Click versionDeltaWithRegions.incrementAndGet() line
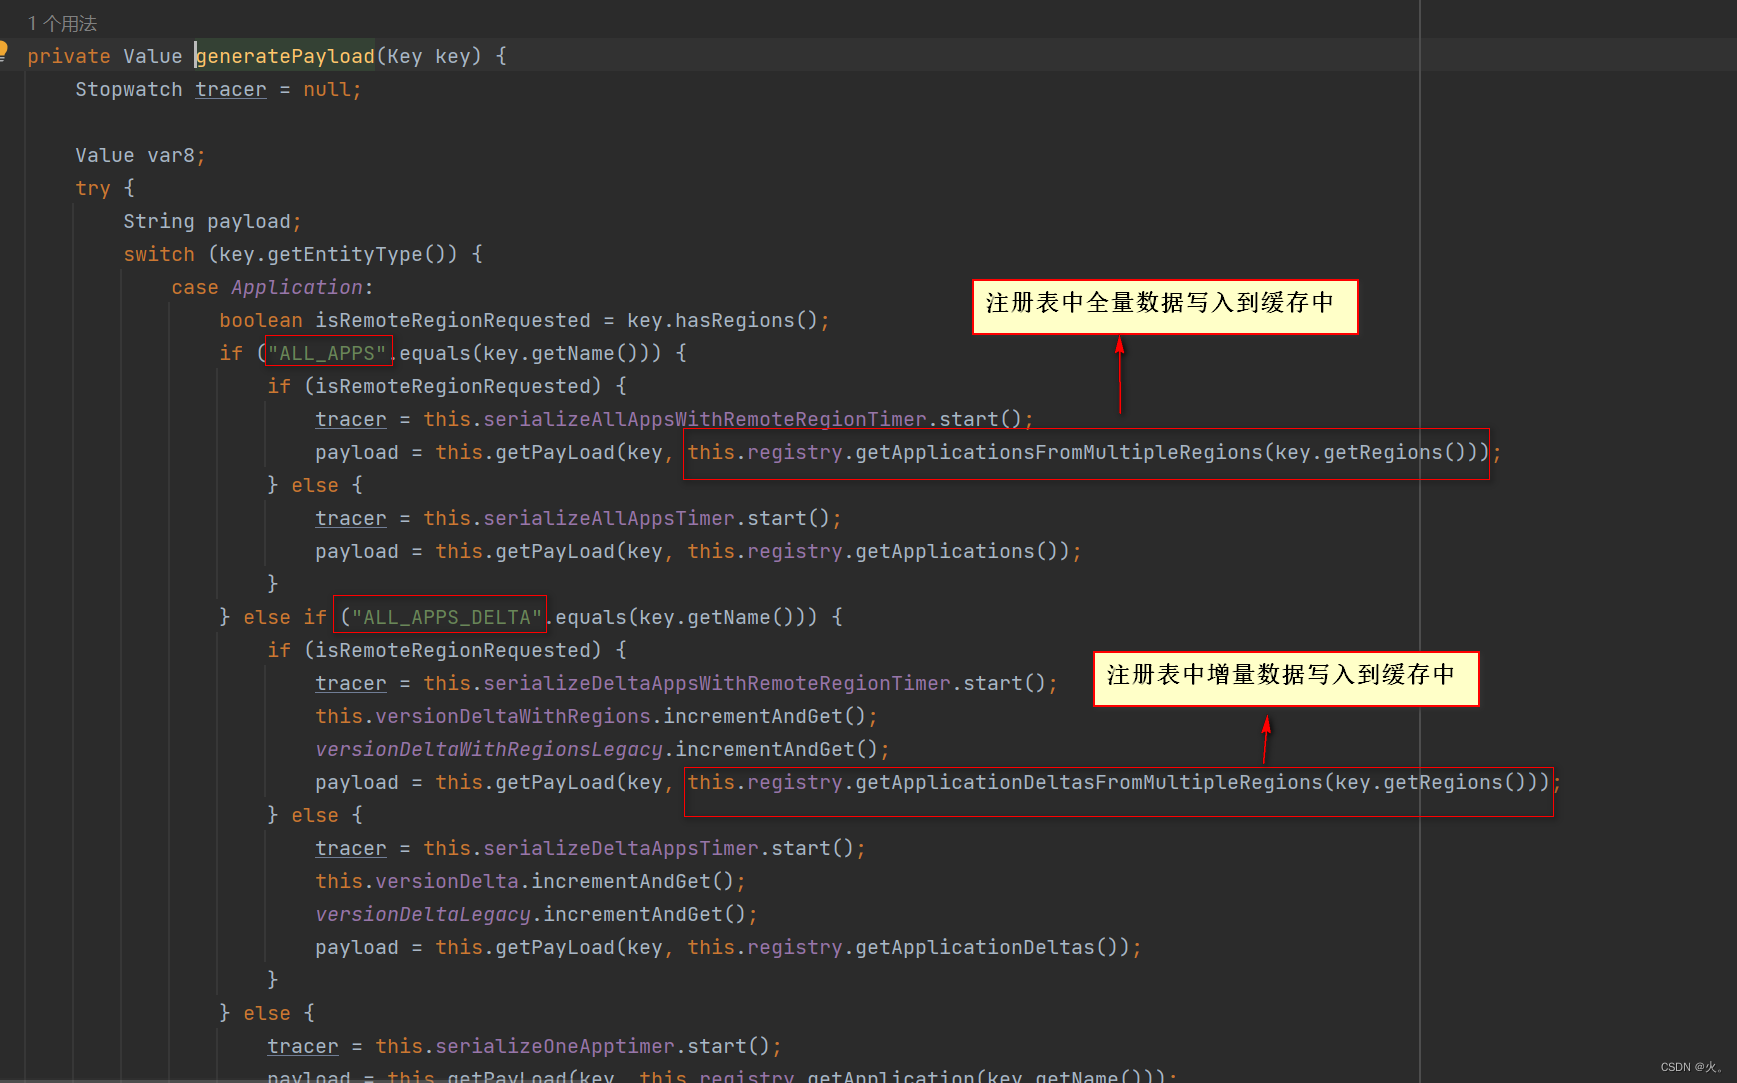The width and height of the screenshot is (1737, 1083). pos(597,716)
